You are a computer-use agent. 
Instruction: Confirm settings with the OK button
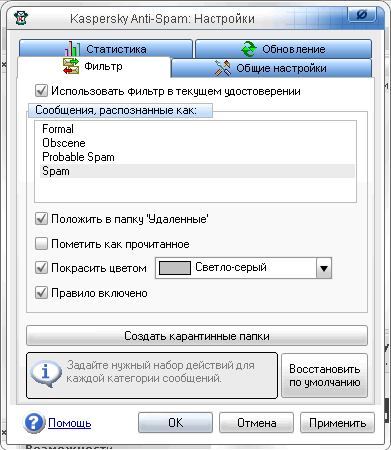click(175, 423)
